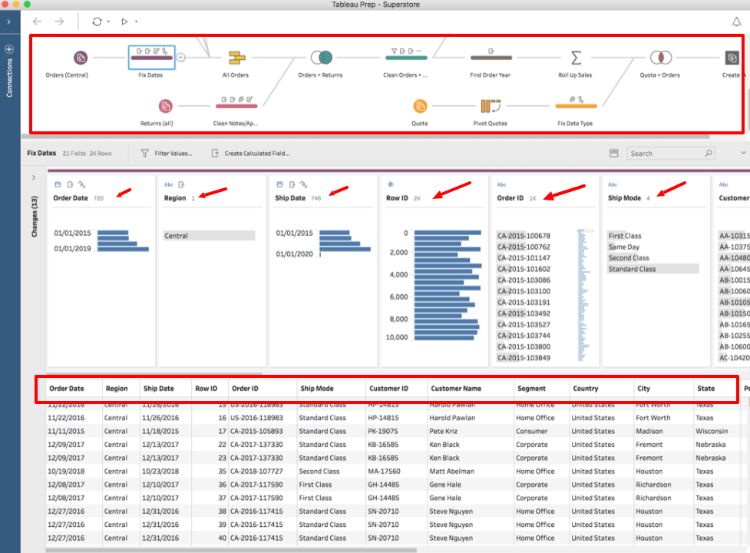Select the Wisconsin state cell
Viewport: 750px width, 553px height.
click(x=712, y=431)
